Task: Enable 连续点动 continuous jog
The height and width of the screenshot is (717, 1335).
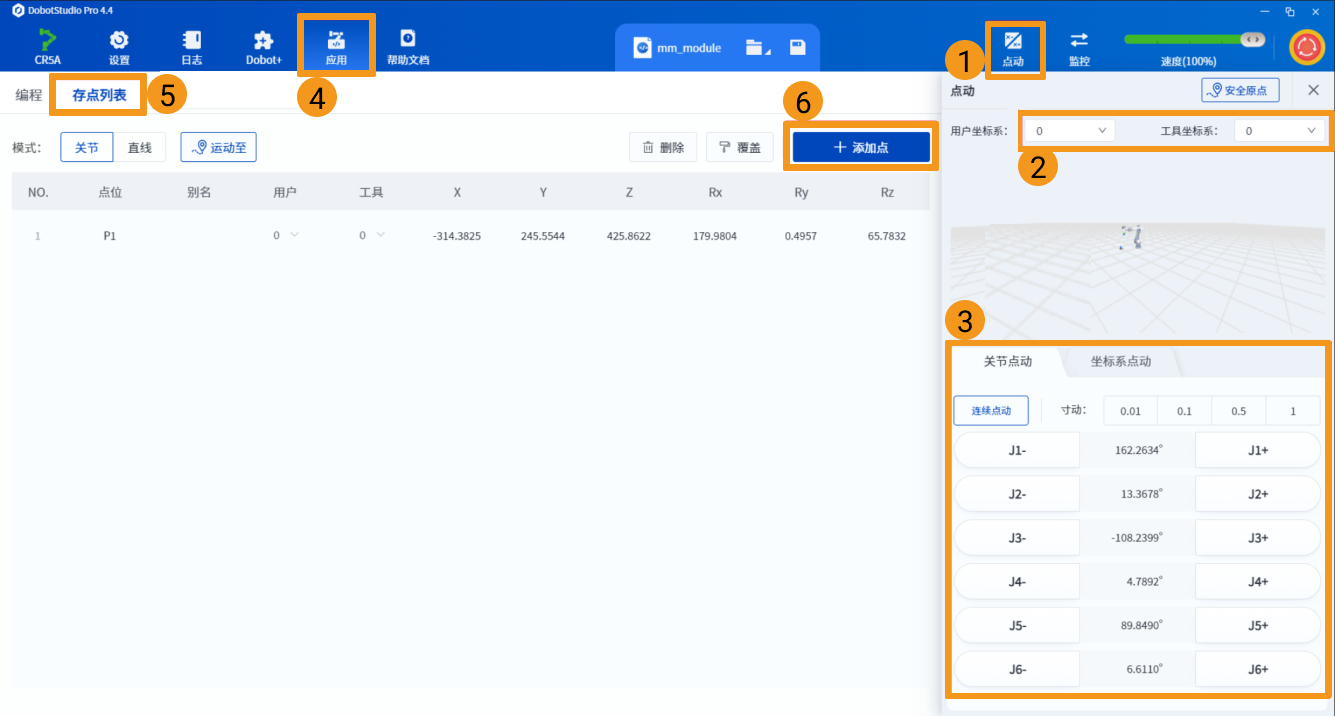Action: [x=991, y=411]
